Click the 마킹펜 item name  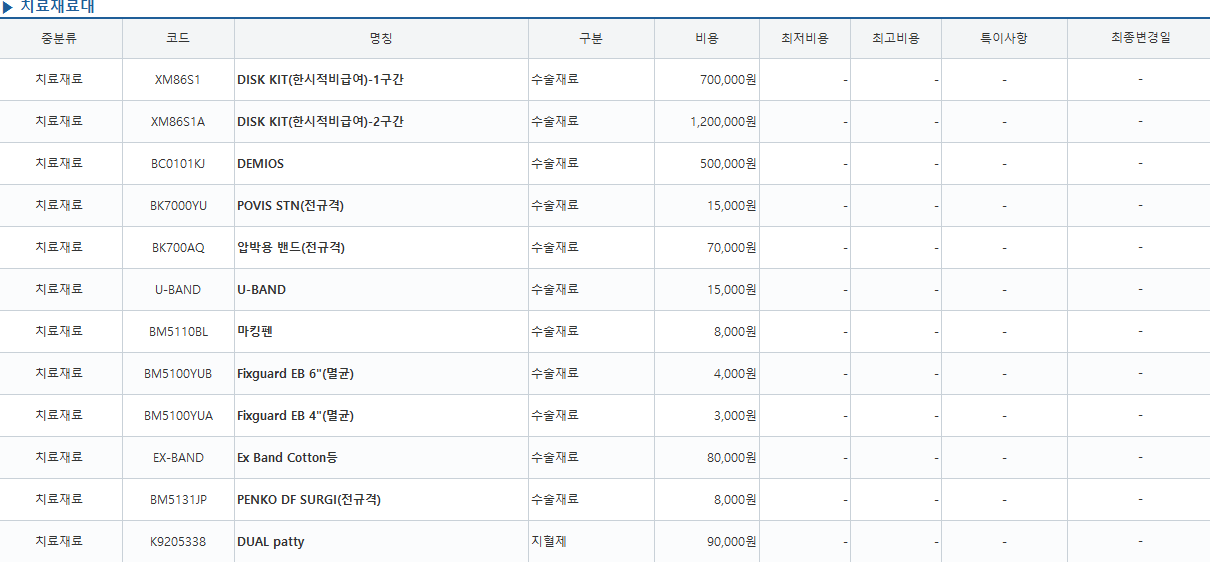coord(255,332)
